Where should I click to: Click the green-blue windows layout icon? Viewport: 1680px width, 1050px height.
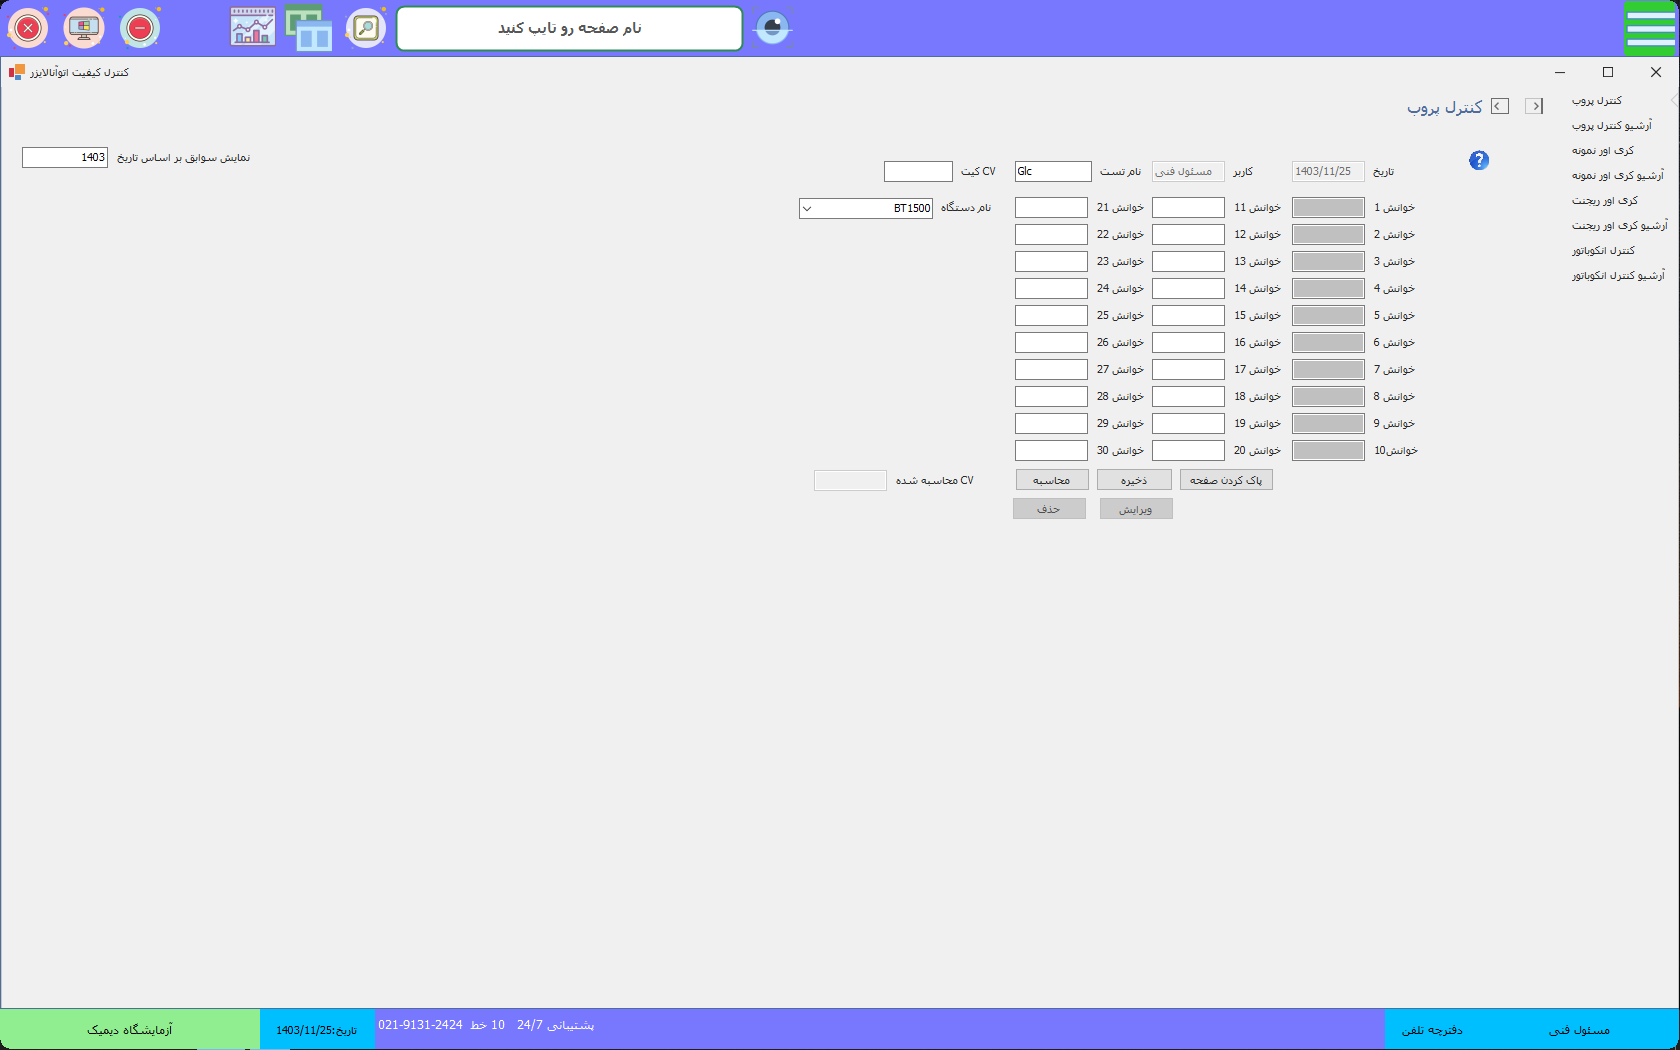[x=309, y=28]
